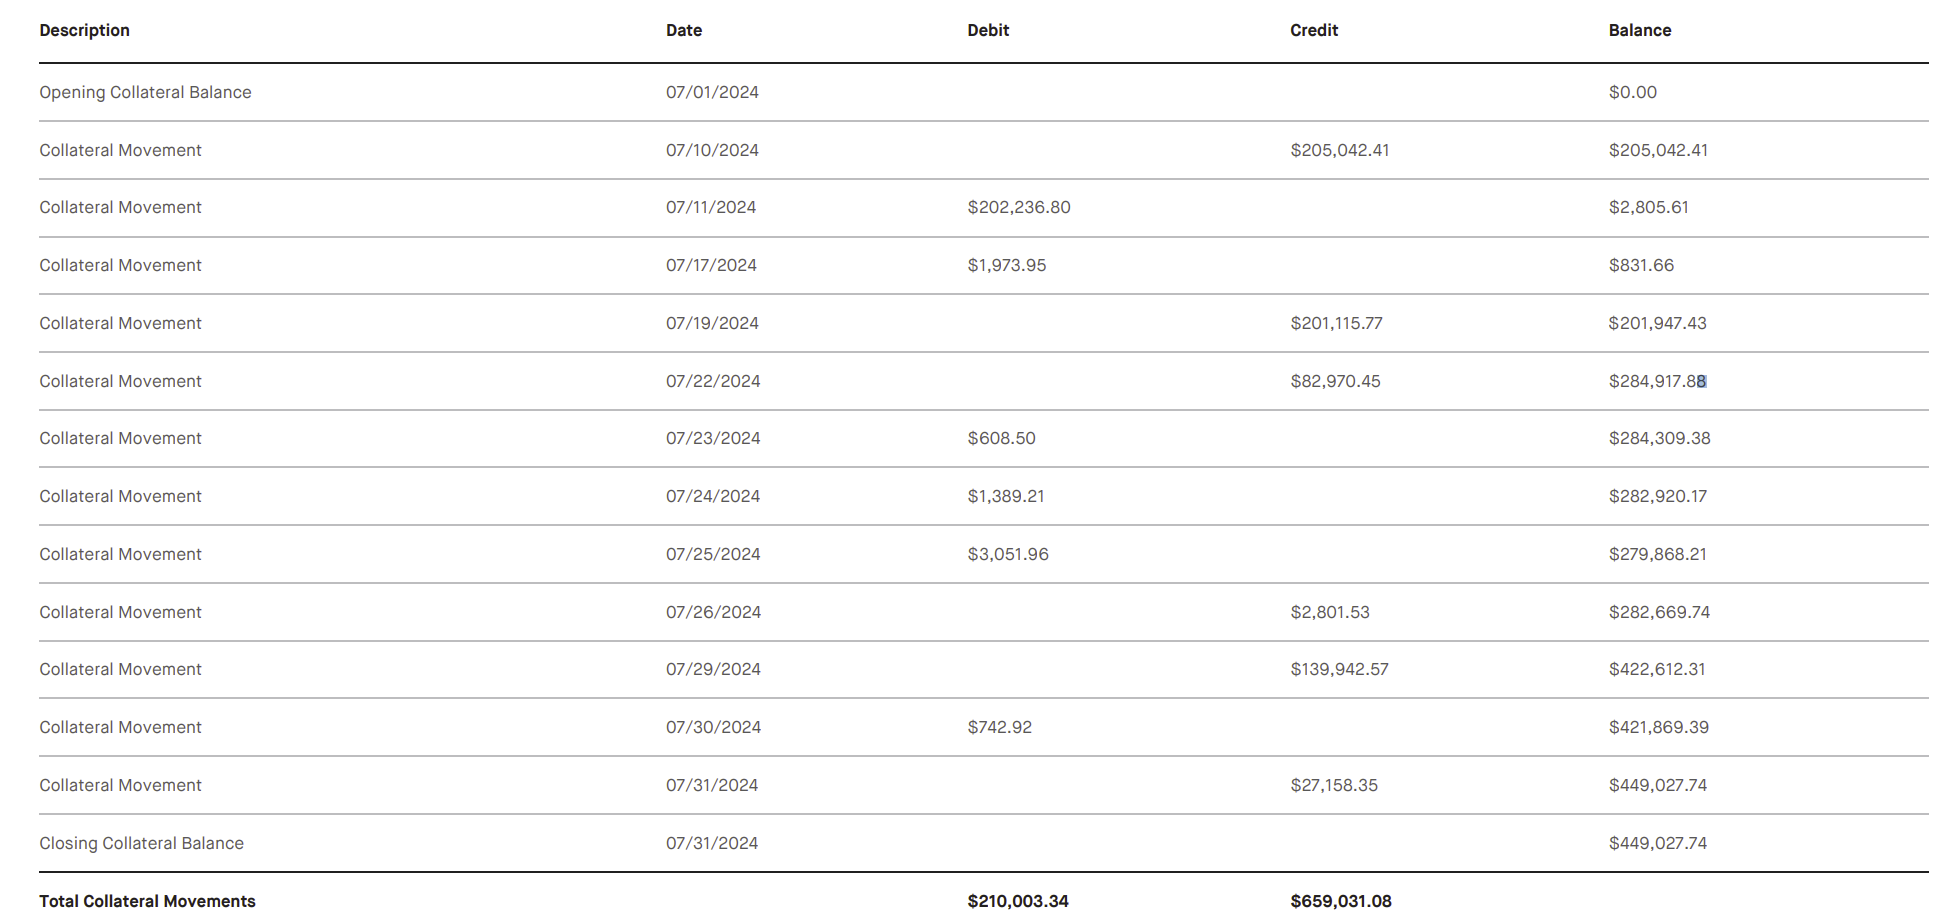Click the $205,042.41 credit amount on 07/10/2024
1959x916 pixels.
(1340, 150)
